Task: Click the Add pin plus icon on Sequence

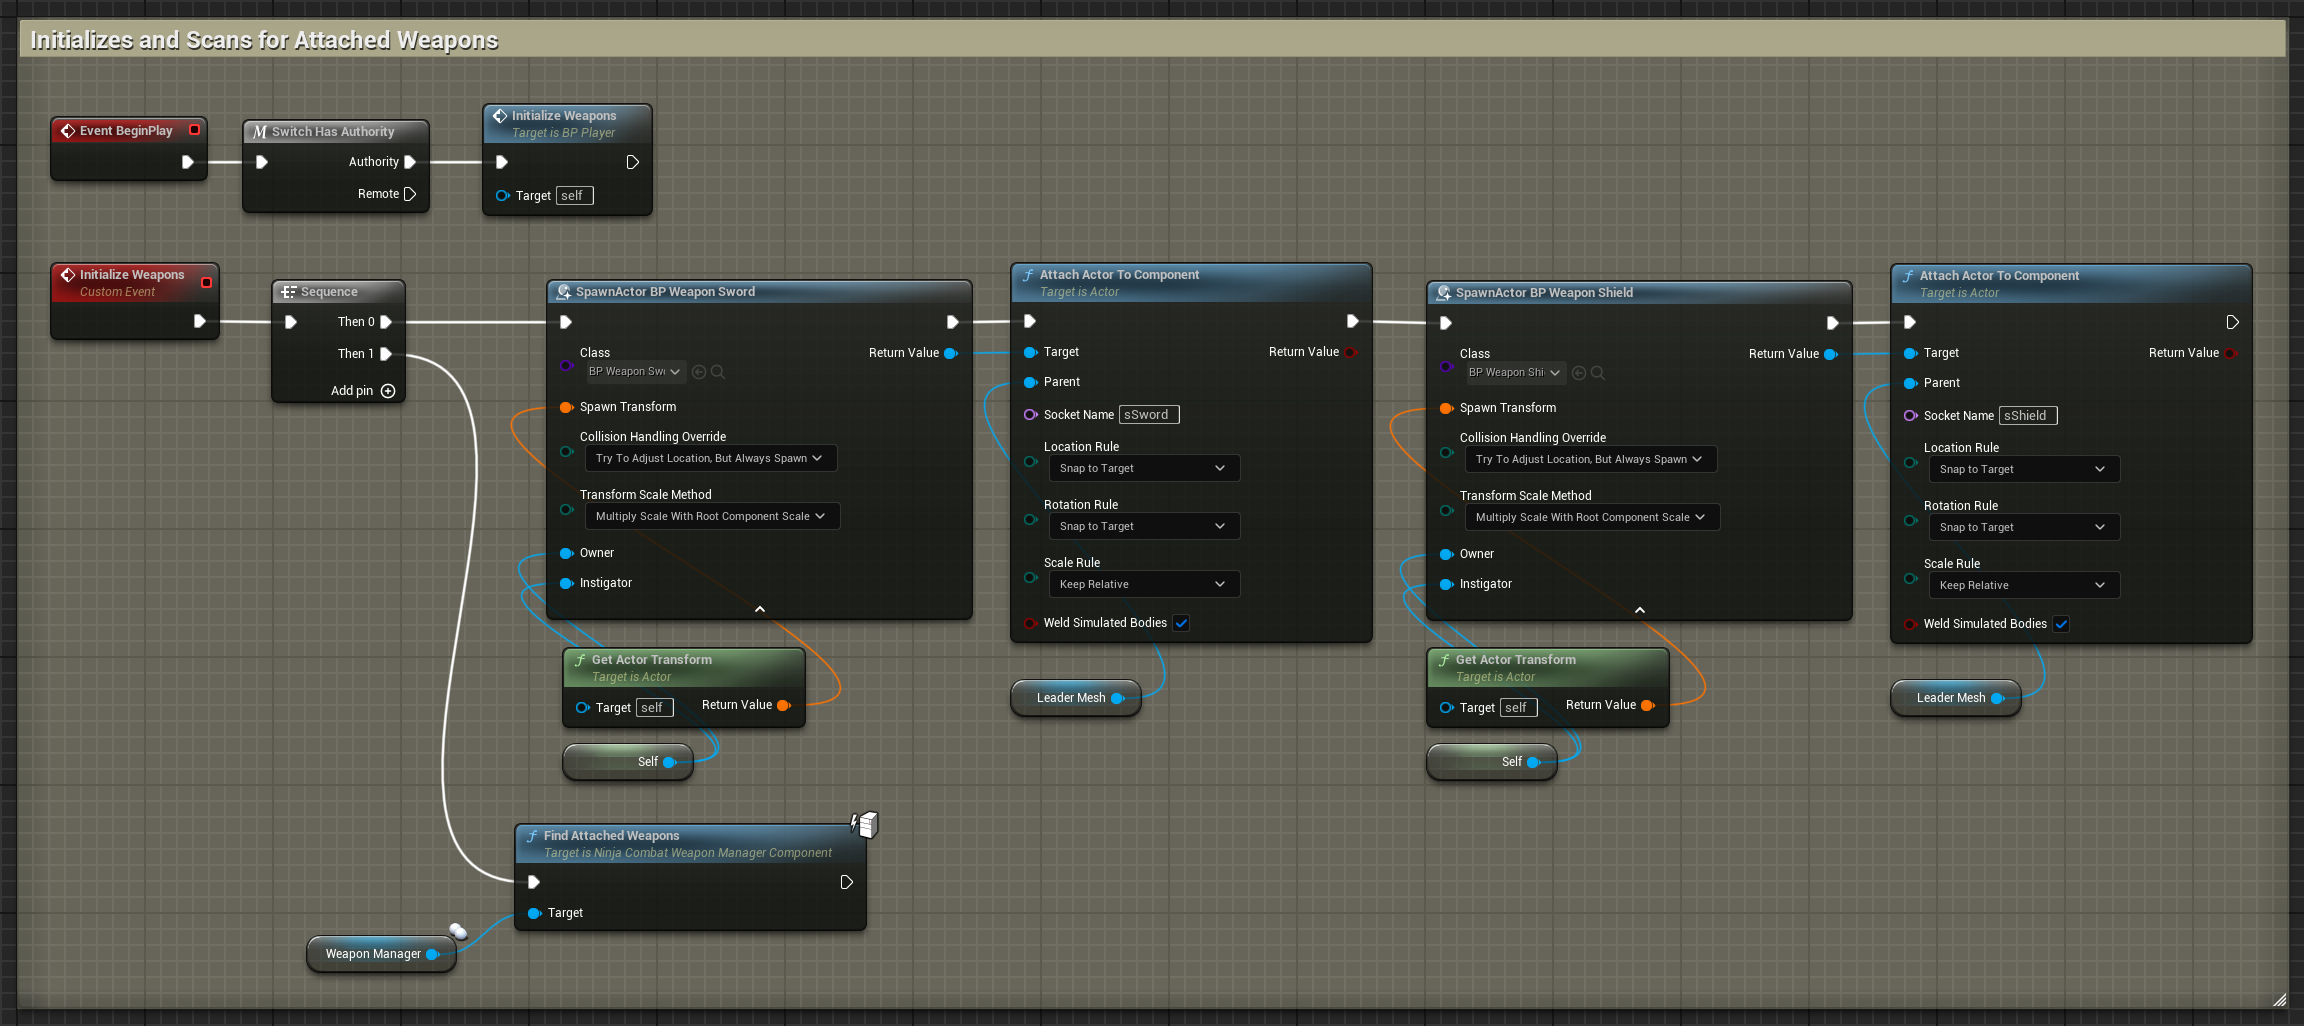Action: point(388,391)
